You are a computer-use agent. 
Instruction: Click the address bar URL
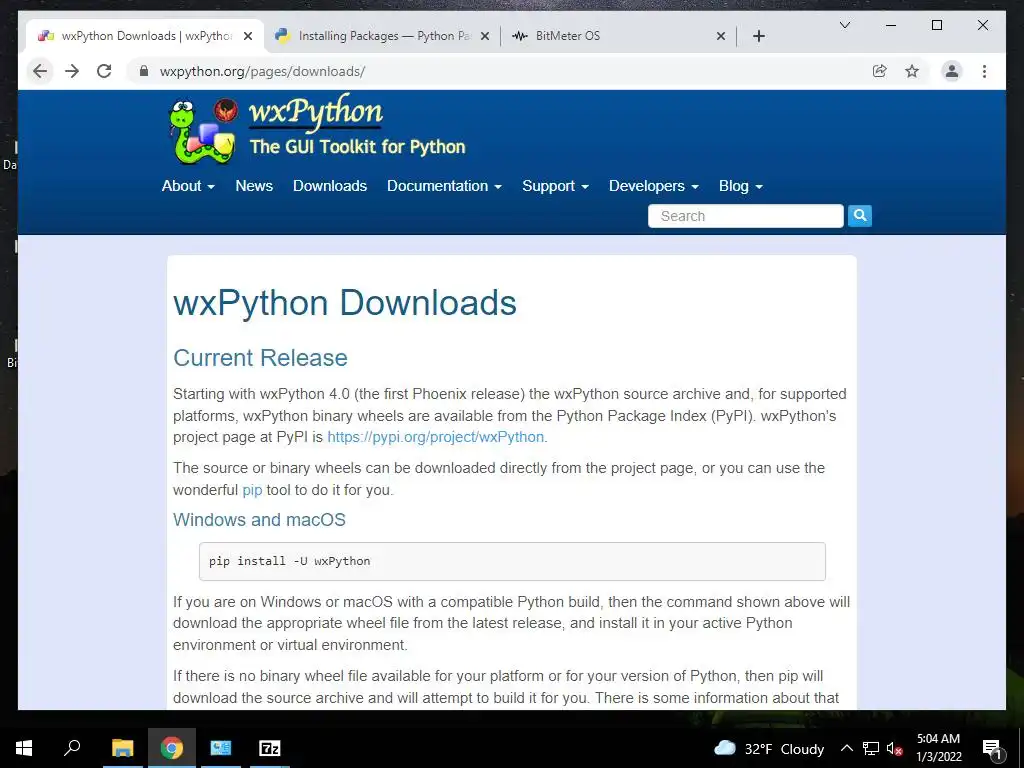tap(263, 71)
